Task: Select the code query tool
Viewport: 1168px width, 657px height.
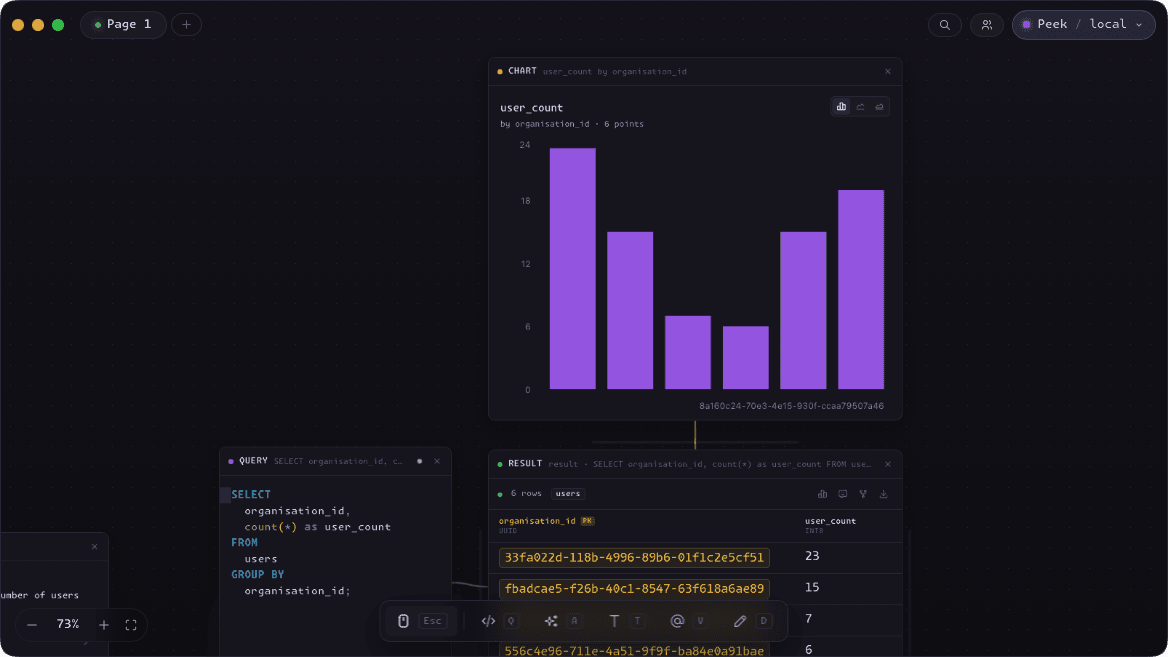Action: 488,620
